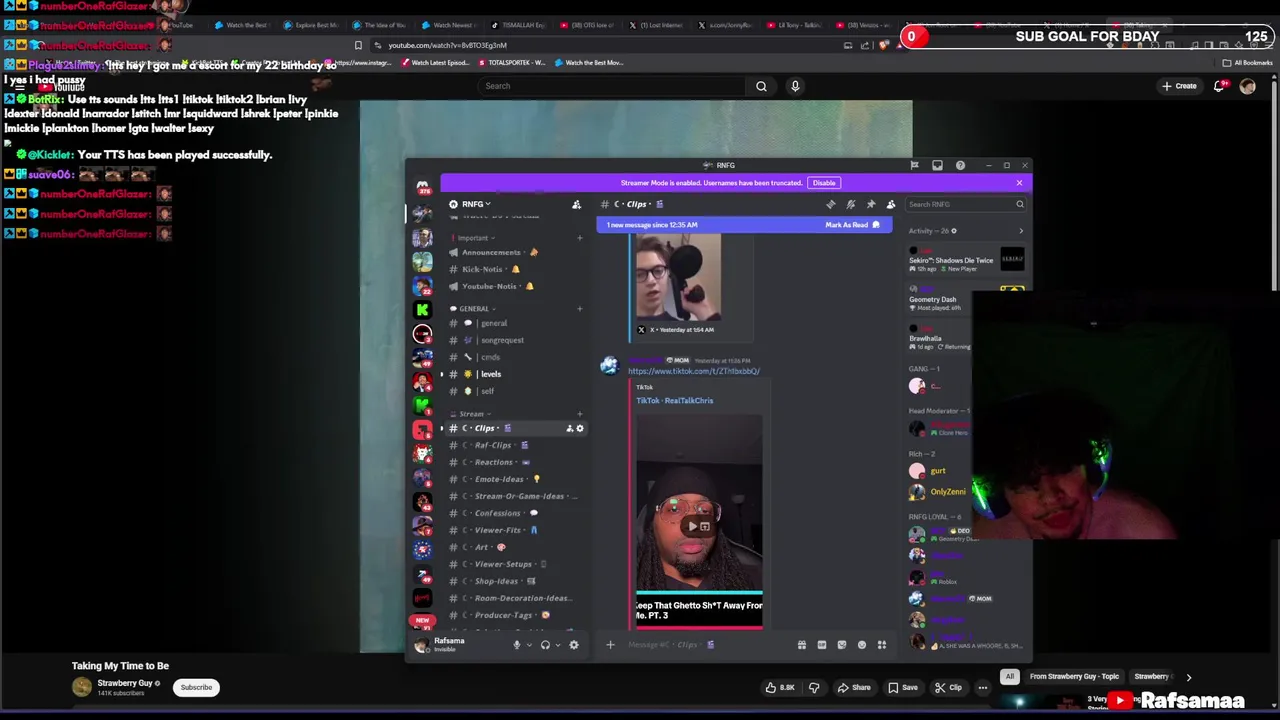Expand headphone output options arrow
The image size is (1280, 720).
[557, 645]
